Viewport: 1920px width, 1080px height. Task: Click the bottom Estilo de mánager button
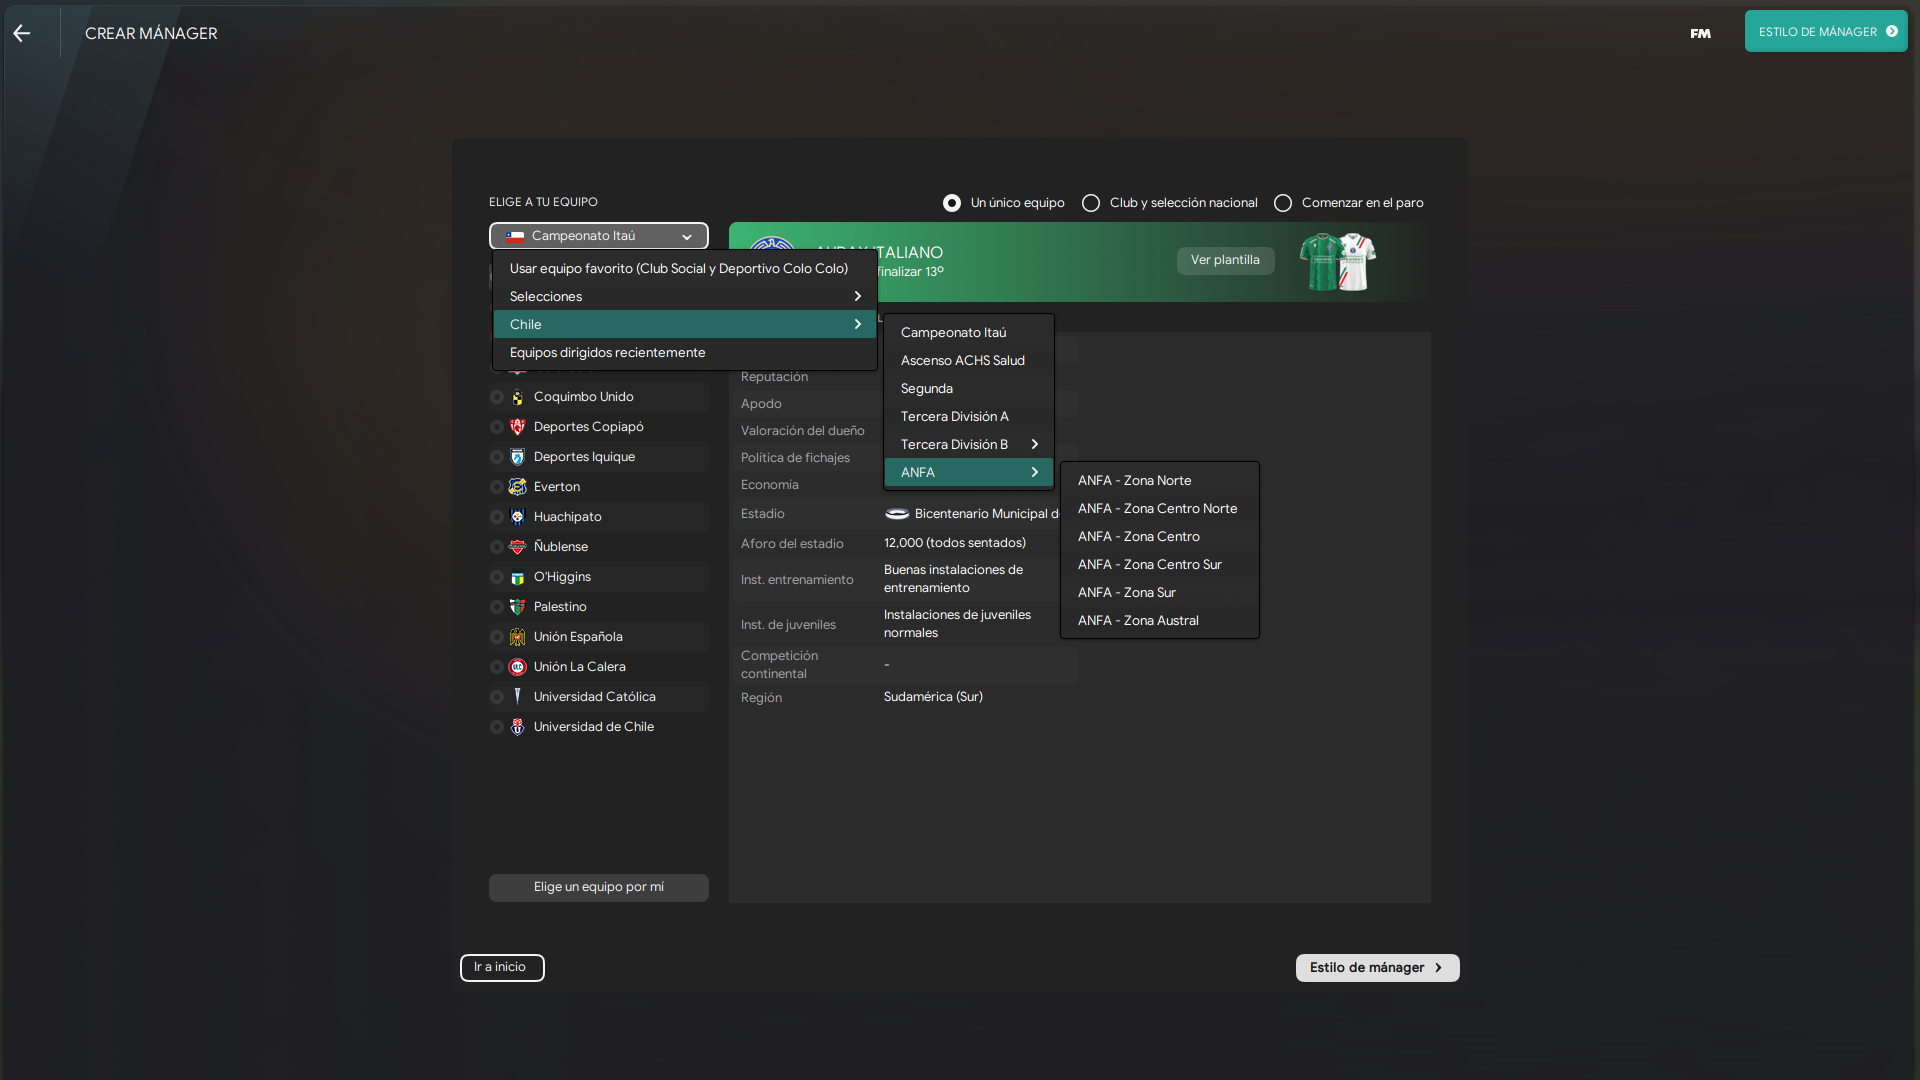point(1377,967)
